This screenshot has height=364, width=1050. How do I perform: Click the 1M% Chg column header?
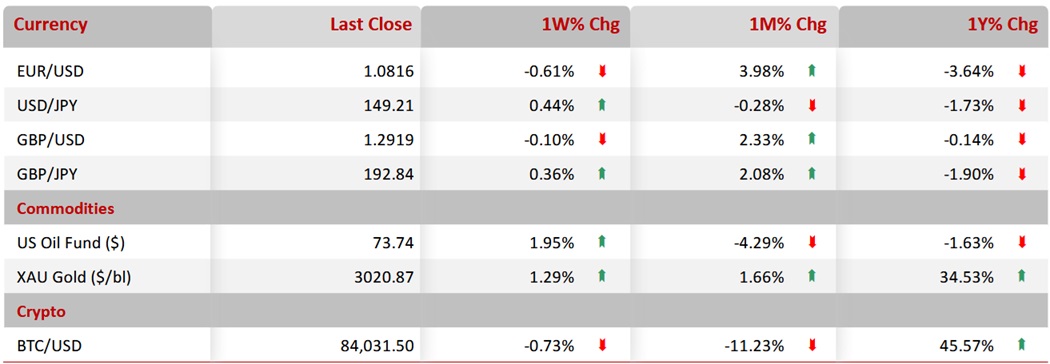[787, 25]
